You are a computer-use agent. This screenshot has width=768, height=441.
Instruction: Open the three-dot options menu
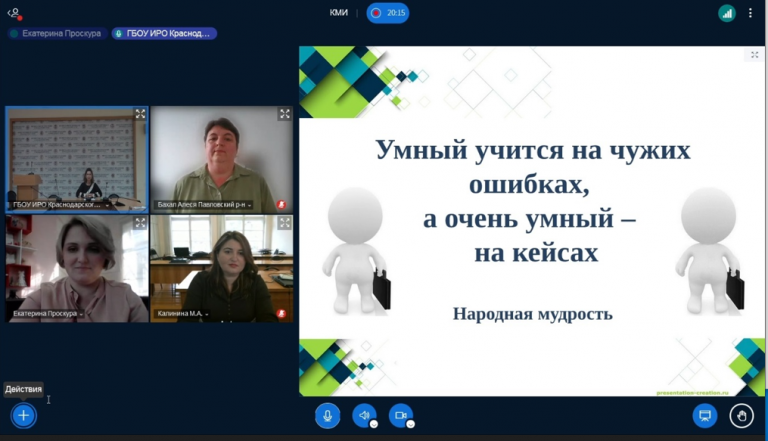pos(750,13)
